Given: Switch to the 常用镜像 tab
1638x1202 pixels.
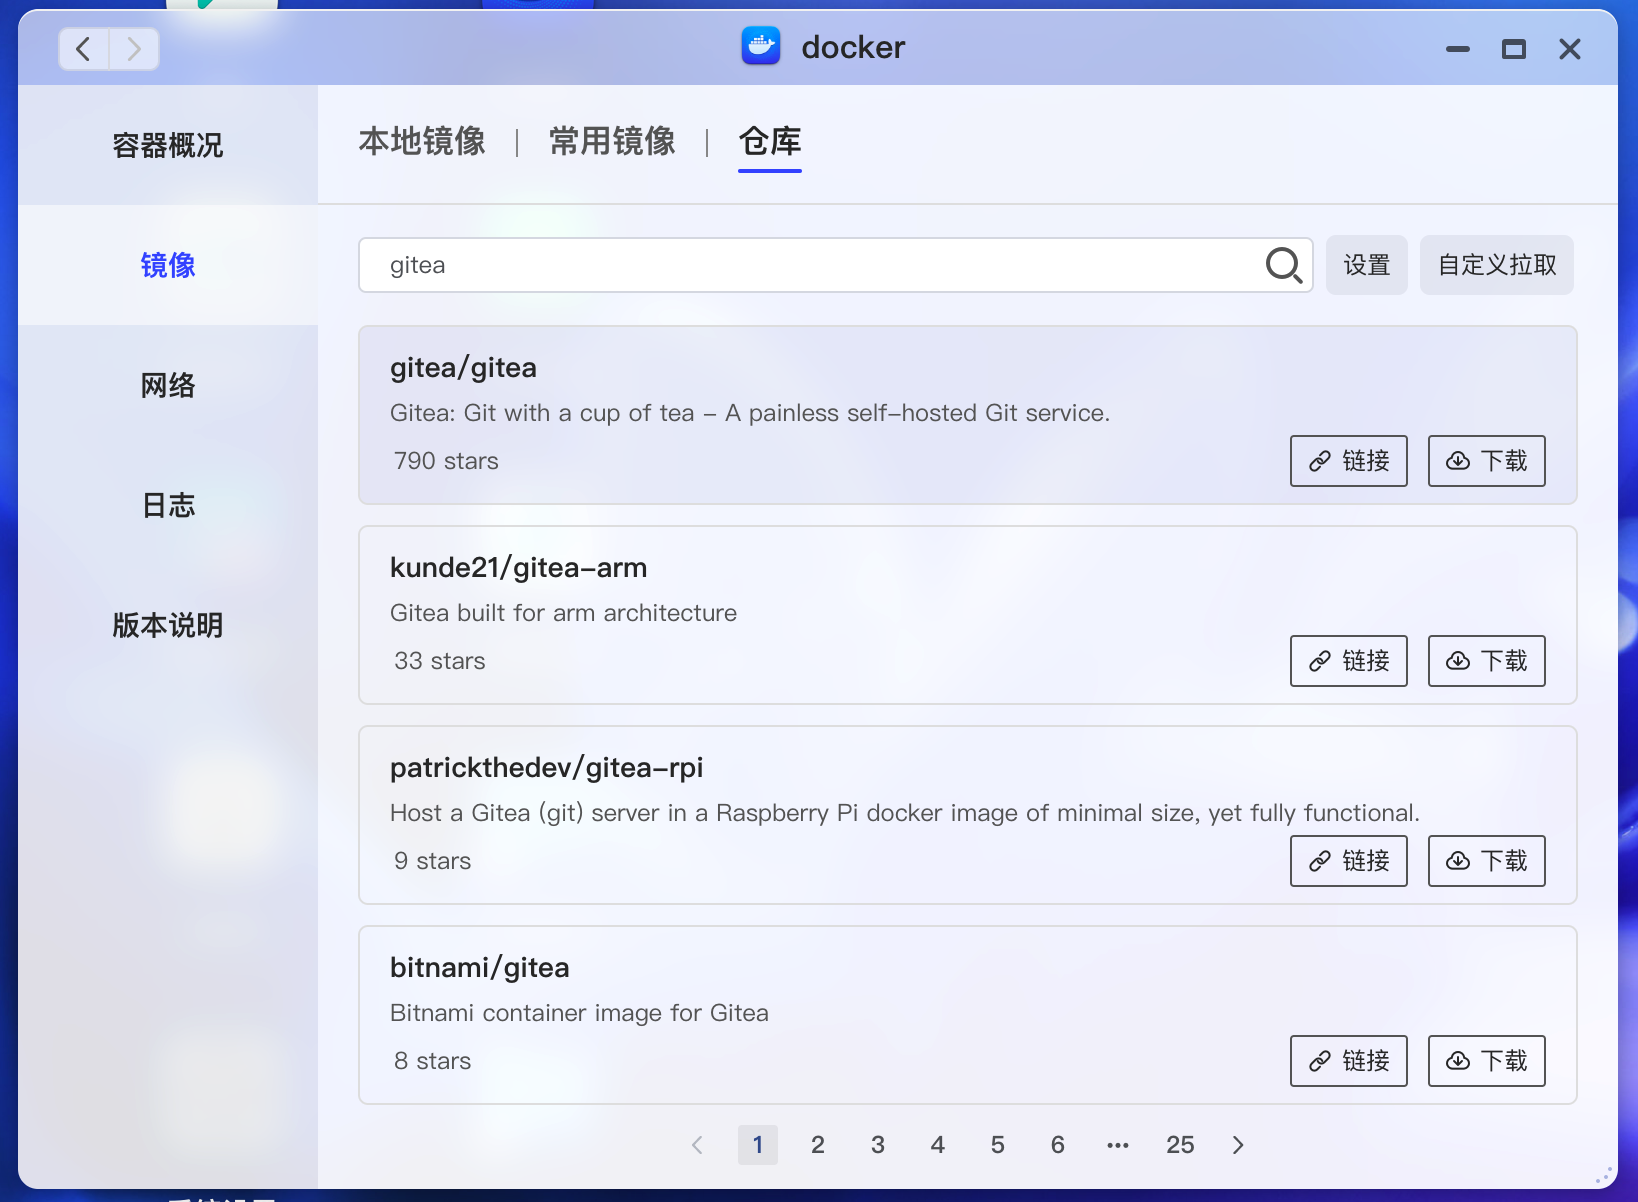Looking at the screenshot, I should pos(612,141).
